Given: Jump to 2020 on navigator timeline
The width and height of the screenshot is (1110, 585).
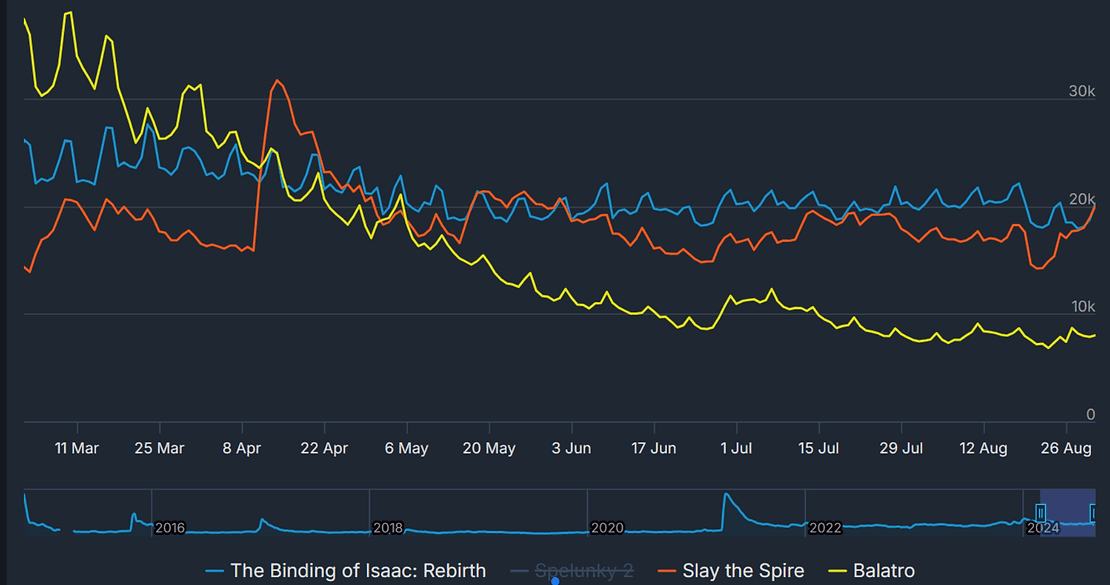Looking at the screenshot, I should click(x=607, y=528).
